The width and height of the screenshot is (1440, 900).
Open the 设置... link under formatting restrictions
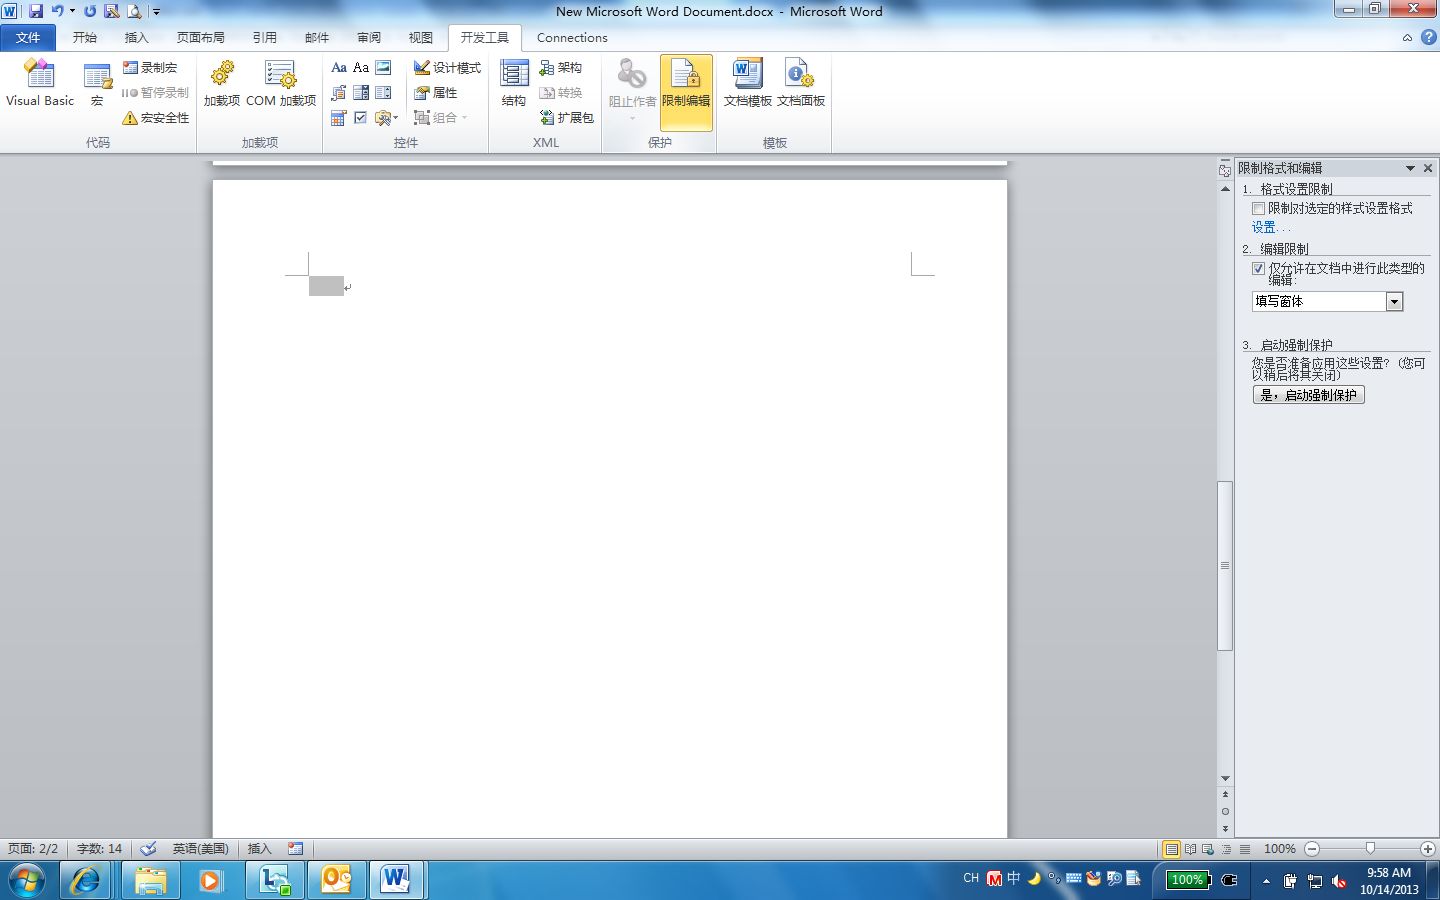click(1266, 227)
